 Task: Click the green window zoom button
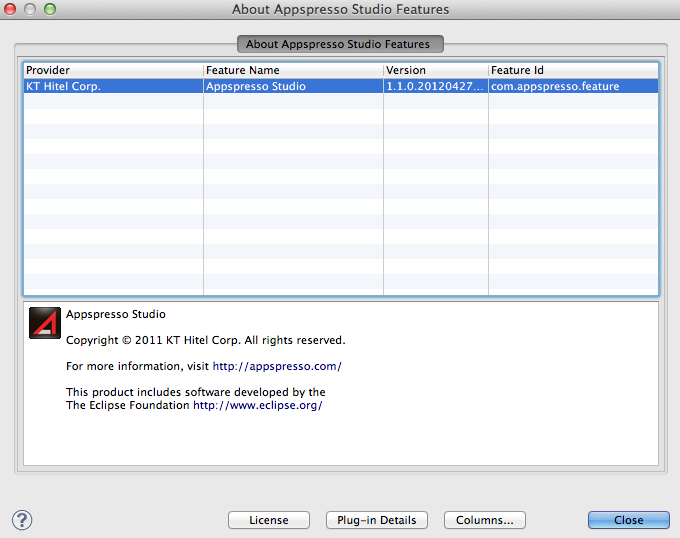tap(50, 9)
